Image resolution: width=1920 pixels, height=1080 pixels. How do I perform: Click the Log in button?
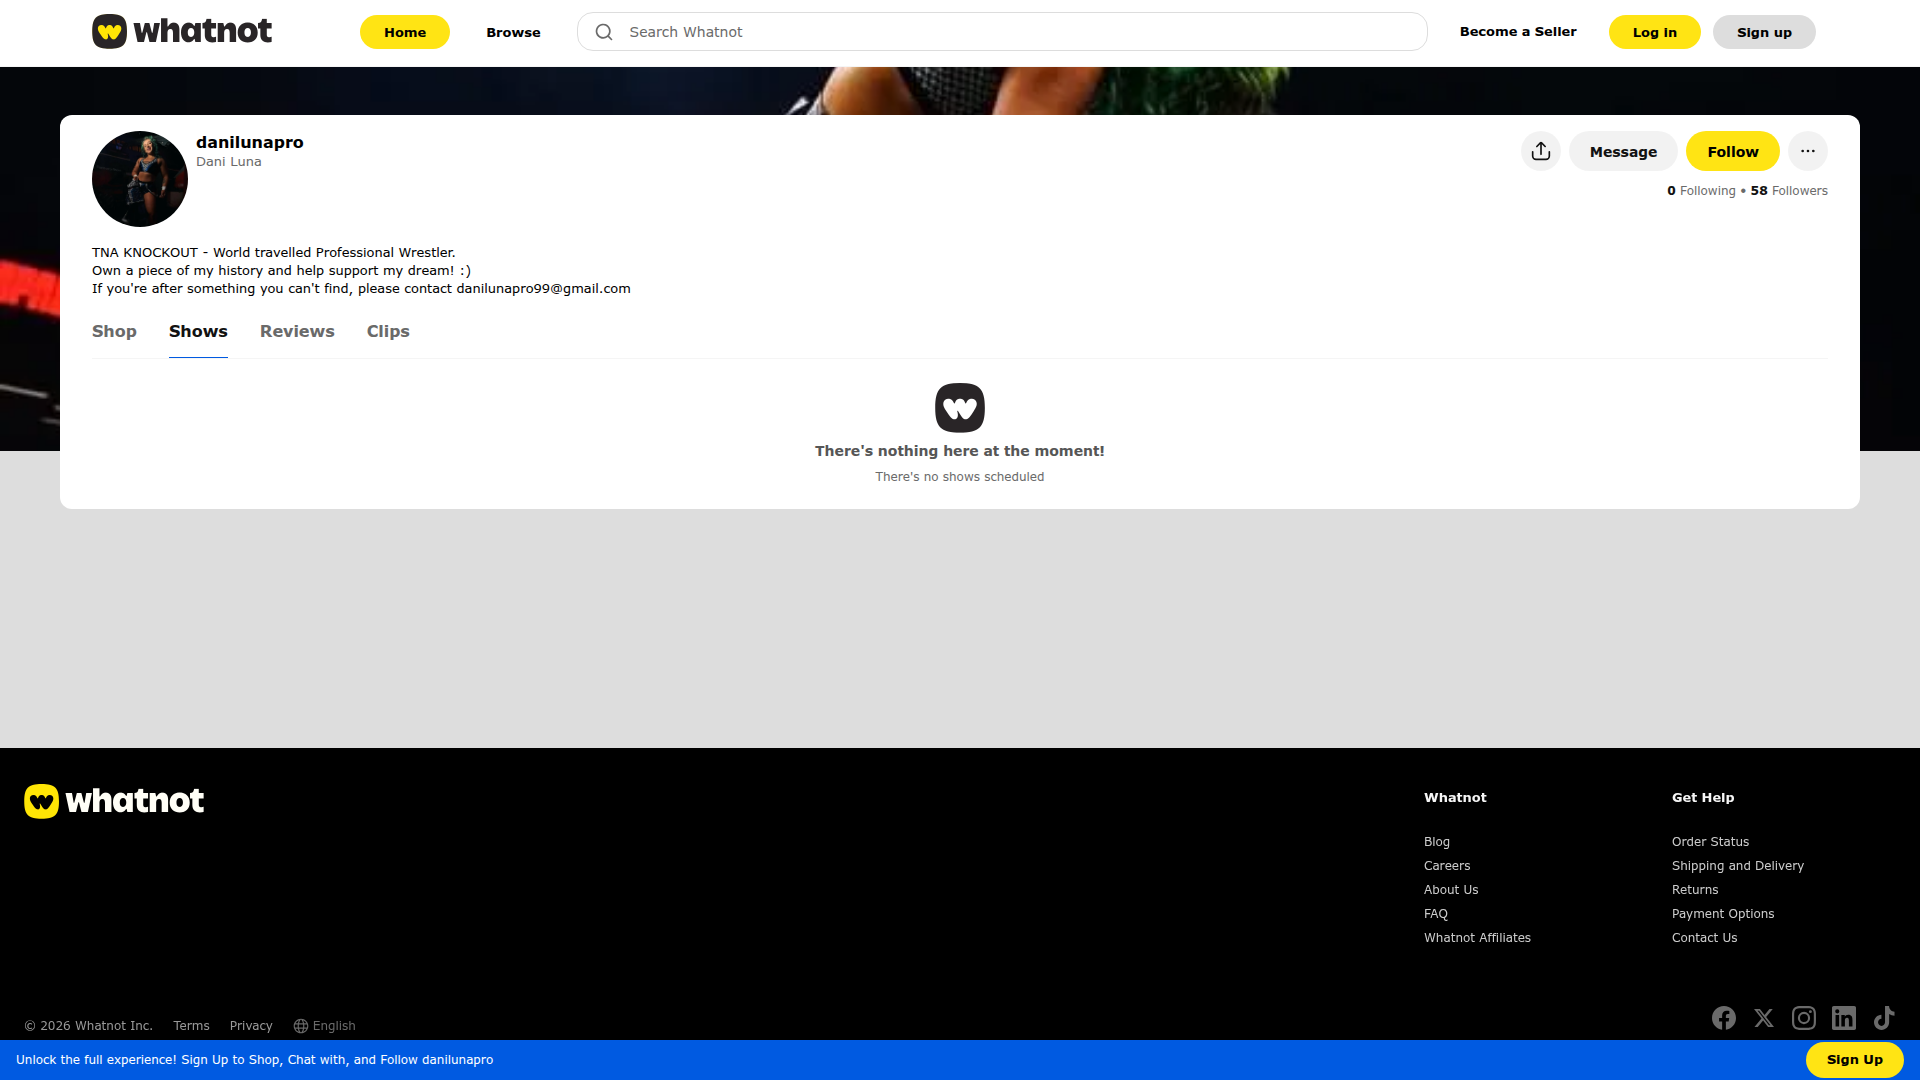(1655, 32)
